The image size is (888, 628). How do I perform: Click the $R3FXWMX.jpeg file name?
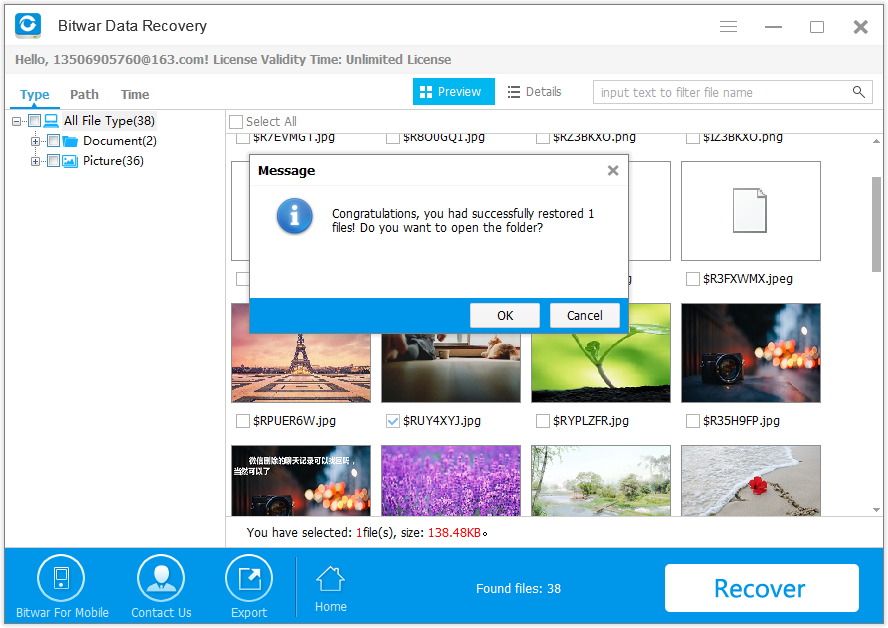748,279
